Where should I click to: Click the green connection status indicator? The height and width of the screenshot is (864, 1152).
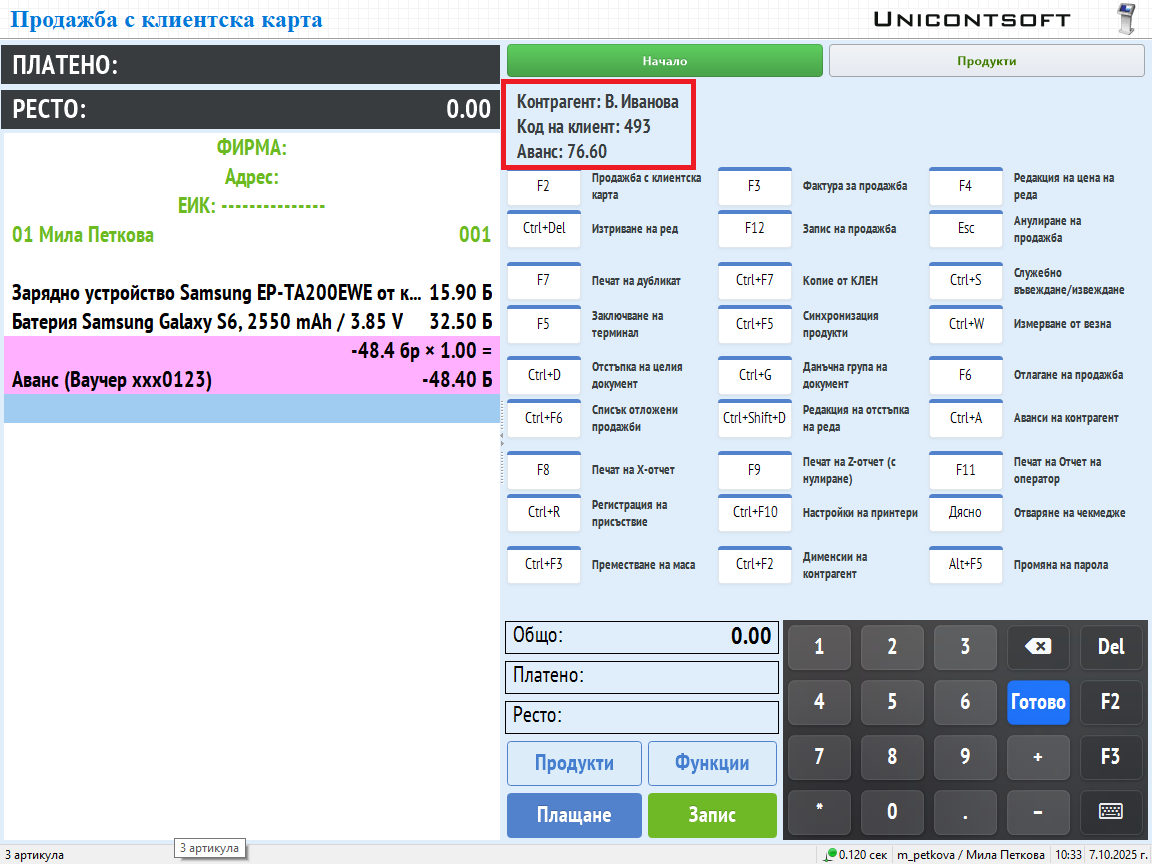click(x=831, y=854)
